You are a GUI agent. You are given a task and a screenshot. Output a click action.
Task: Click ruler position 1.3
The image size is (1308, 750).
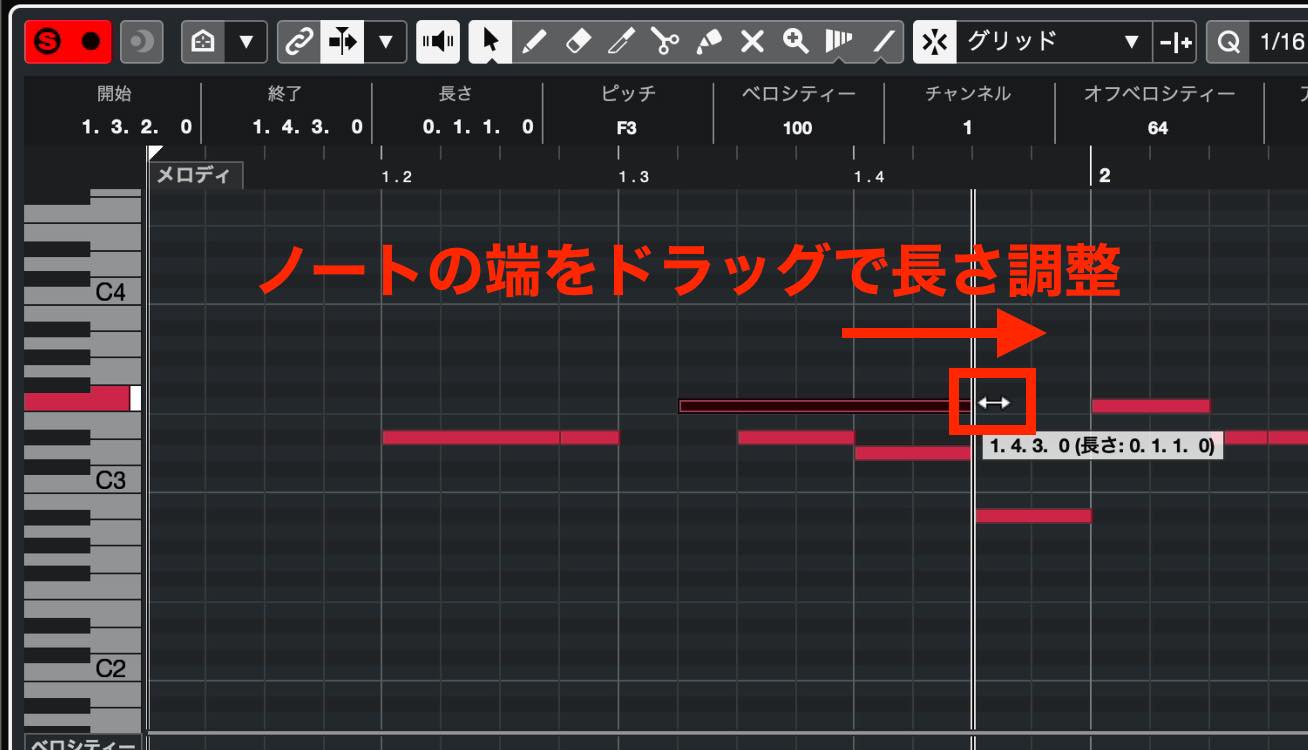click(633, 177)
